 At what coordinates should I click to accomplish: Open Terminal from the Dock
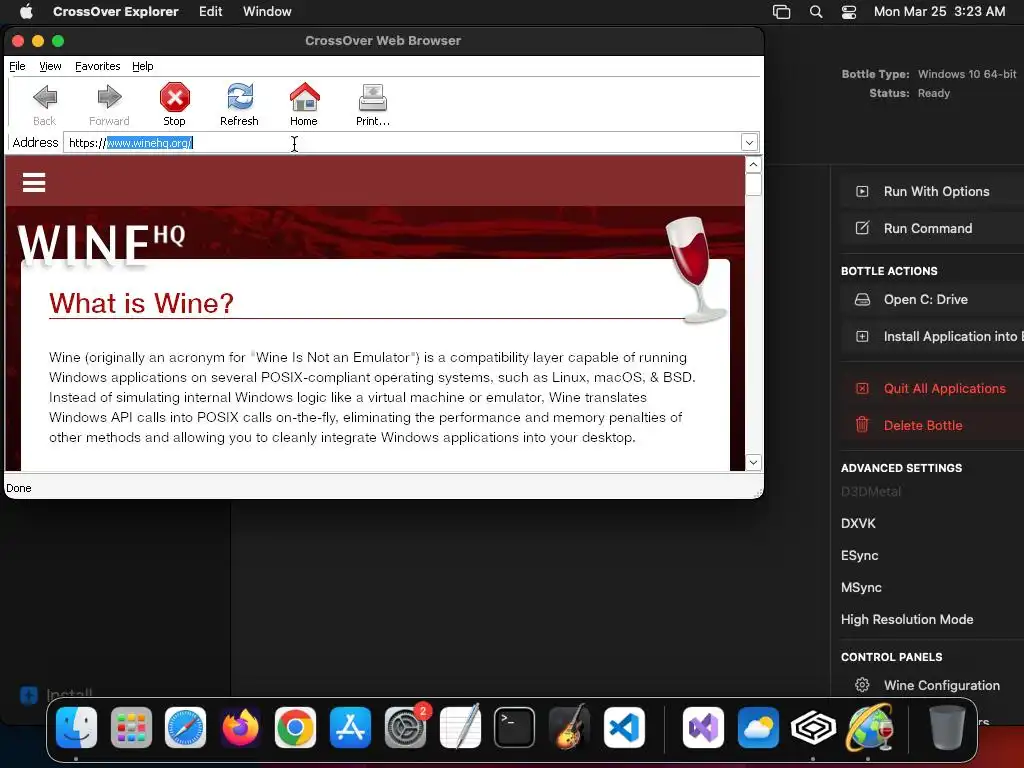pos(515,728)
